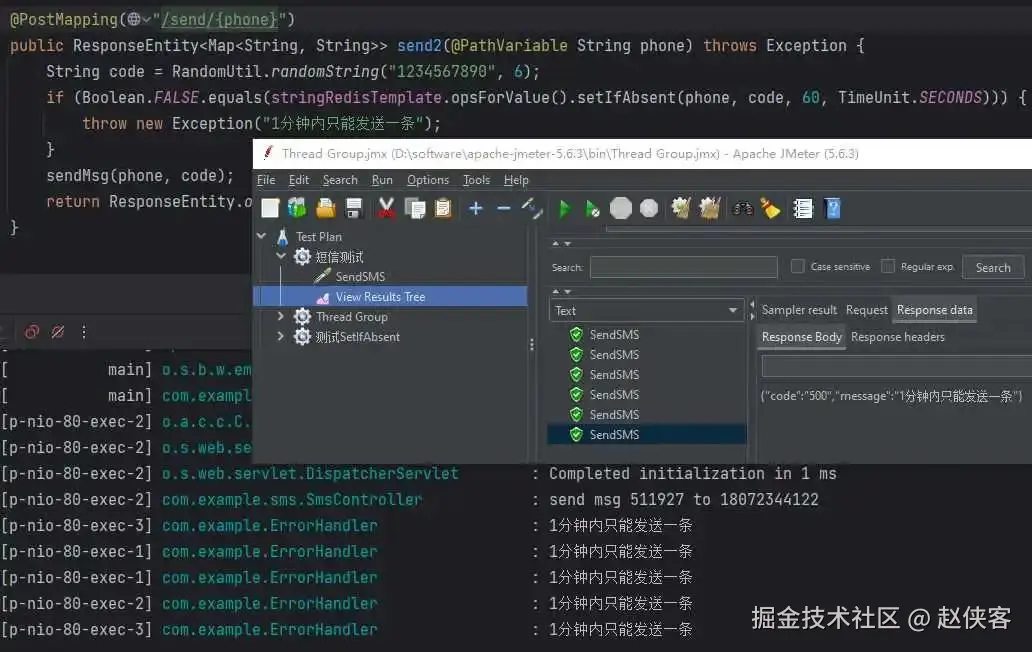
Task: Expand the Thread Group node
Action: point(281,316)
